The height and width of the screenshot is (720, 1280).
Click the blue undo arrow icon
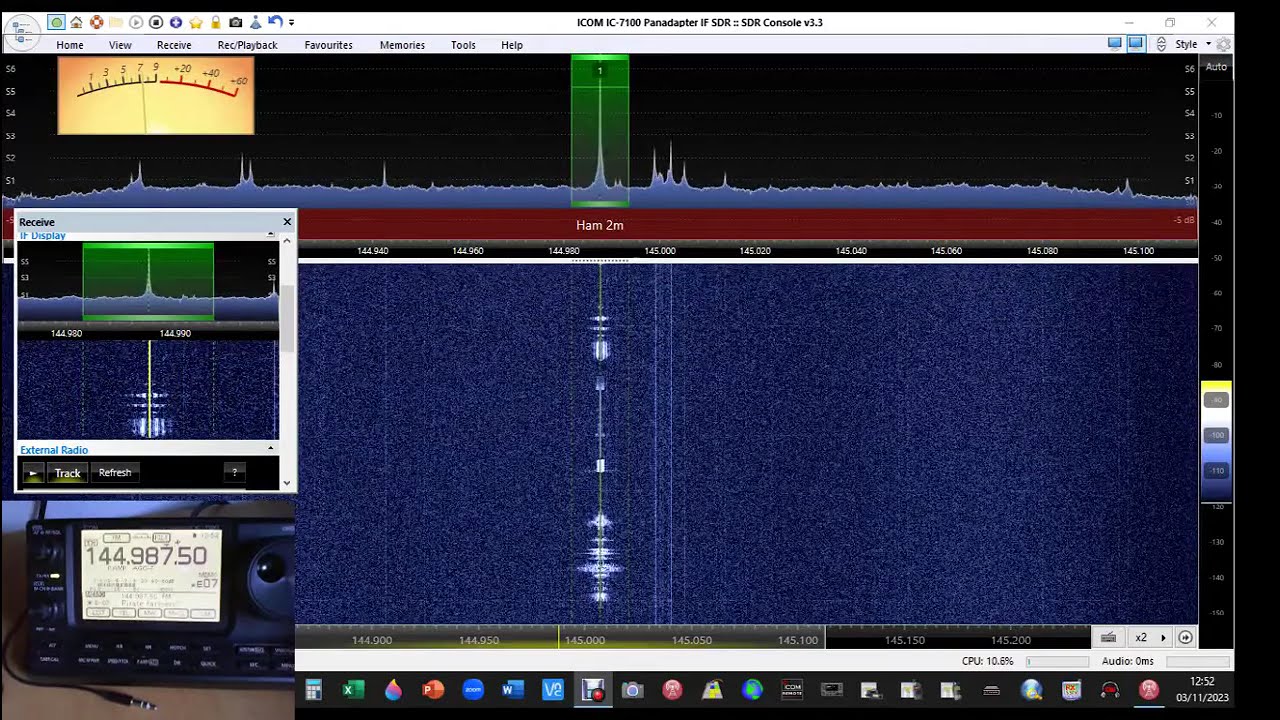coord(274,21)
